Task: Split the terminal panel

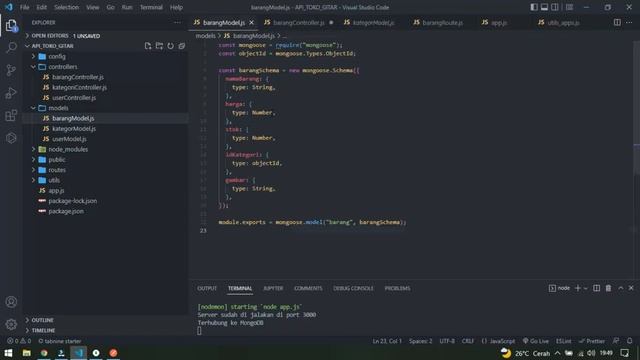Action: pyautogui.click(x=596, y=288)
